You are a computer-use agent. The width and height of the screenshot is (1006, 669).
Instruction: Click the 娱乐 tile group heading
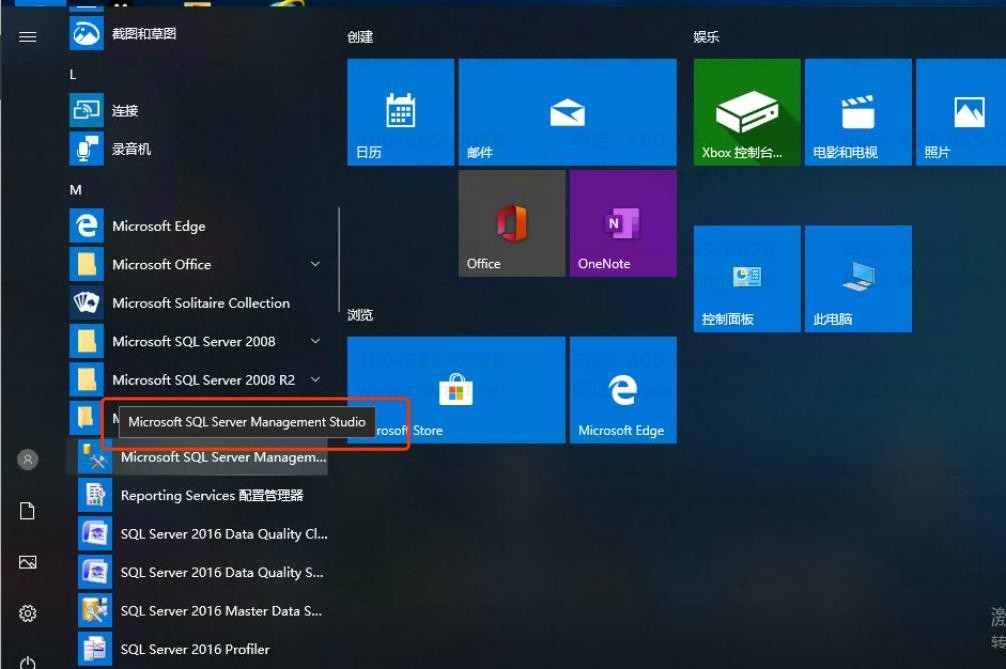click(706, 37)
